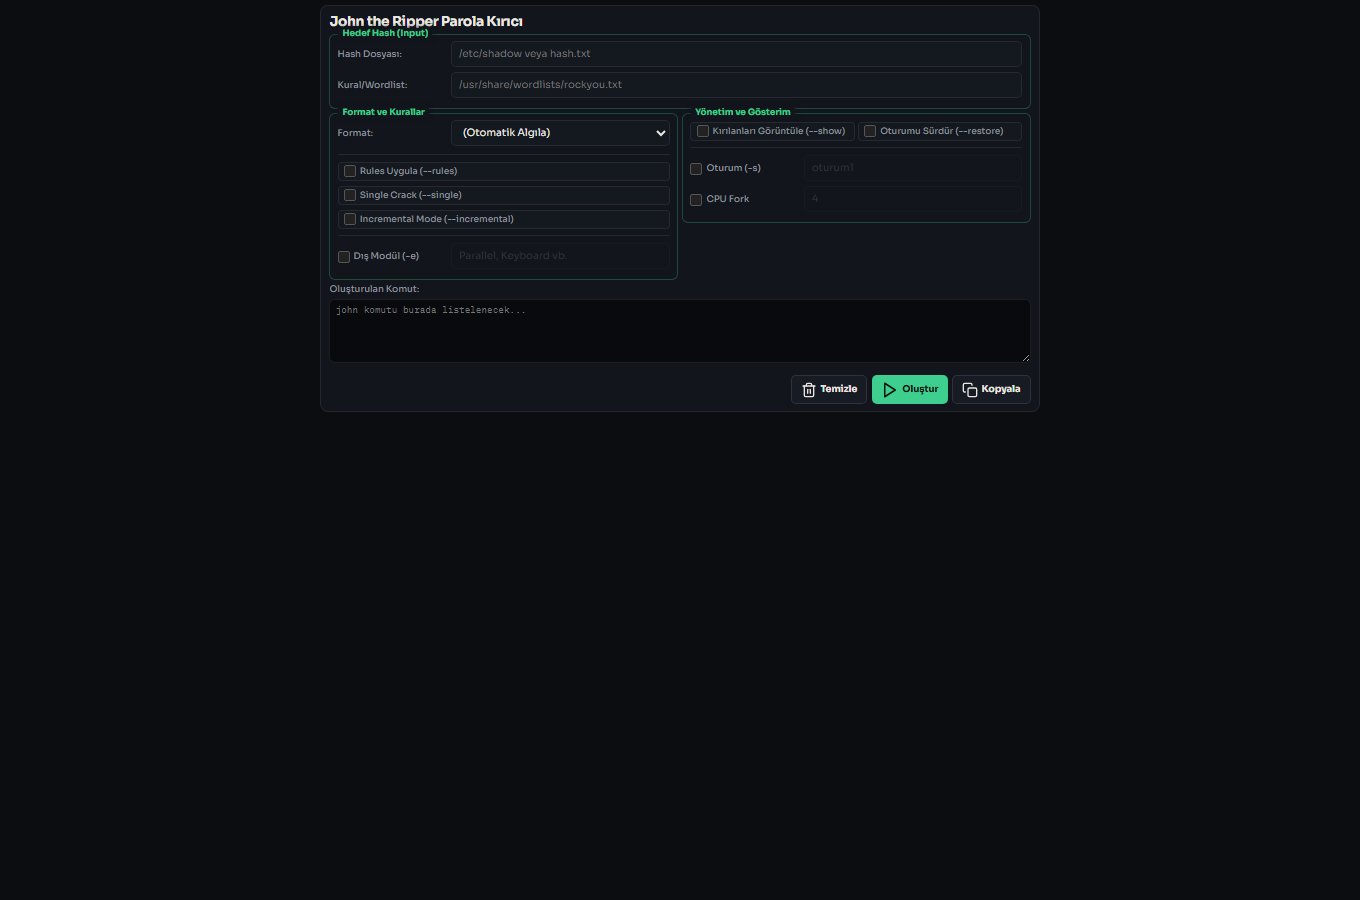The height and width of the screenshot is (900, 1360).
Task: Click the 'Yönetim ve Gösterim' section heading
Action: pyautogui.click(x=742, y=112)
